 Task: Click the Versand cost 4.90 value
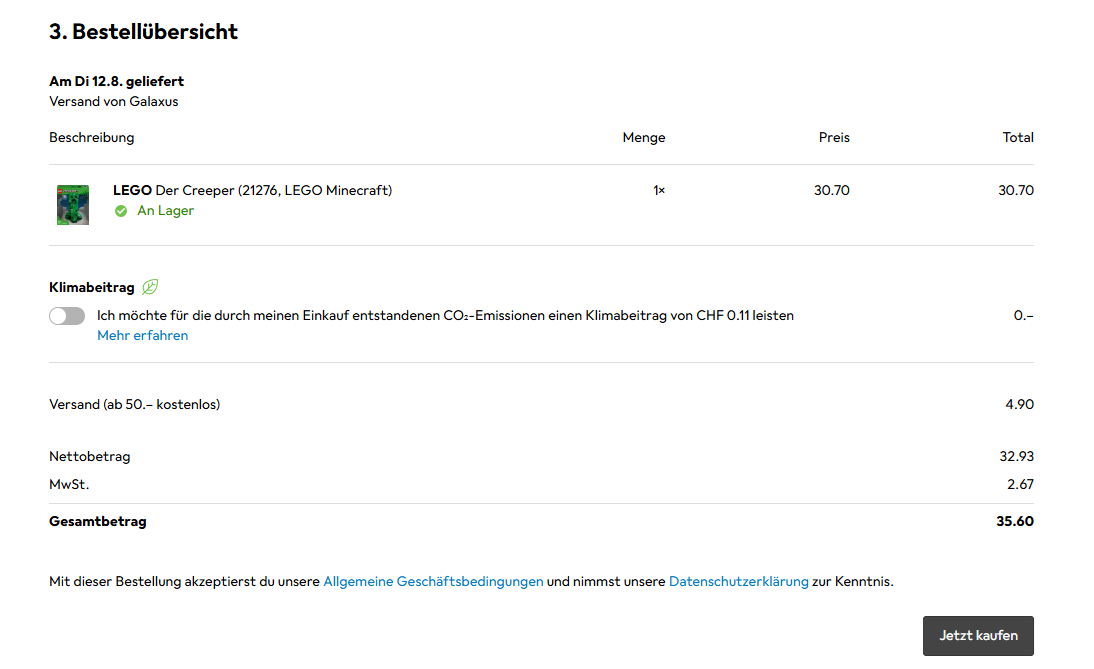1019,405
